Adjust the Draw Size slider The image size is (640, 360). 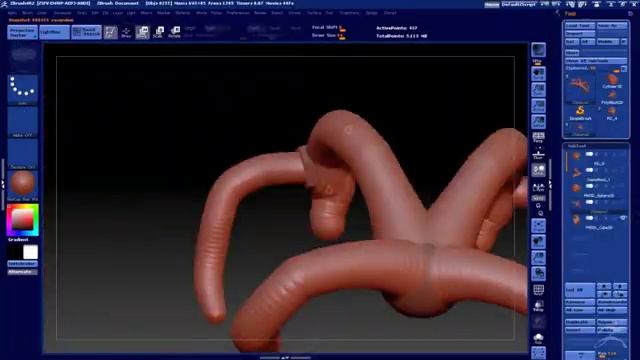pos(329,36)
